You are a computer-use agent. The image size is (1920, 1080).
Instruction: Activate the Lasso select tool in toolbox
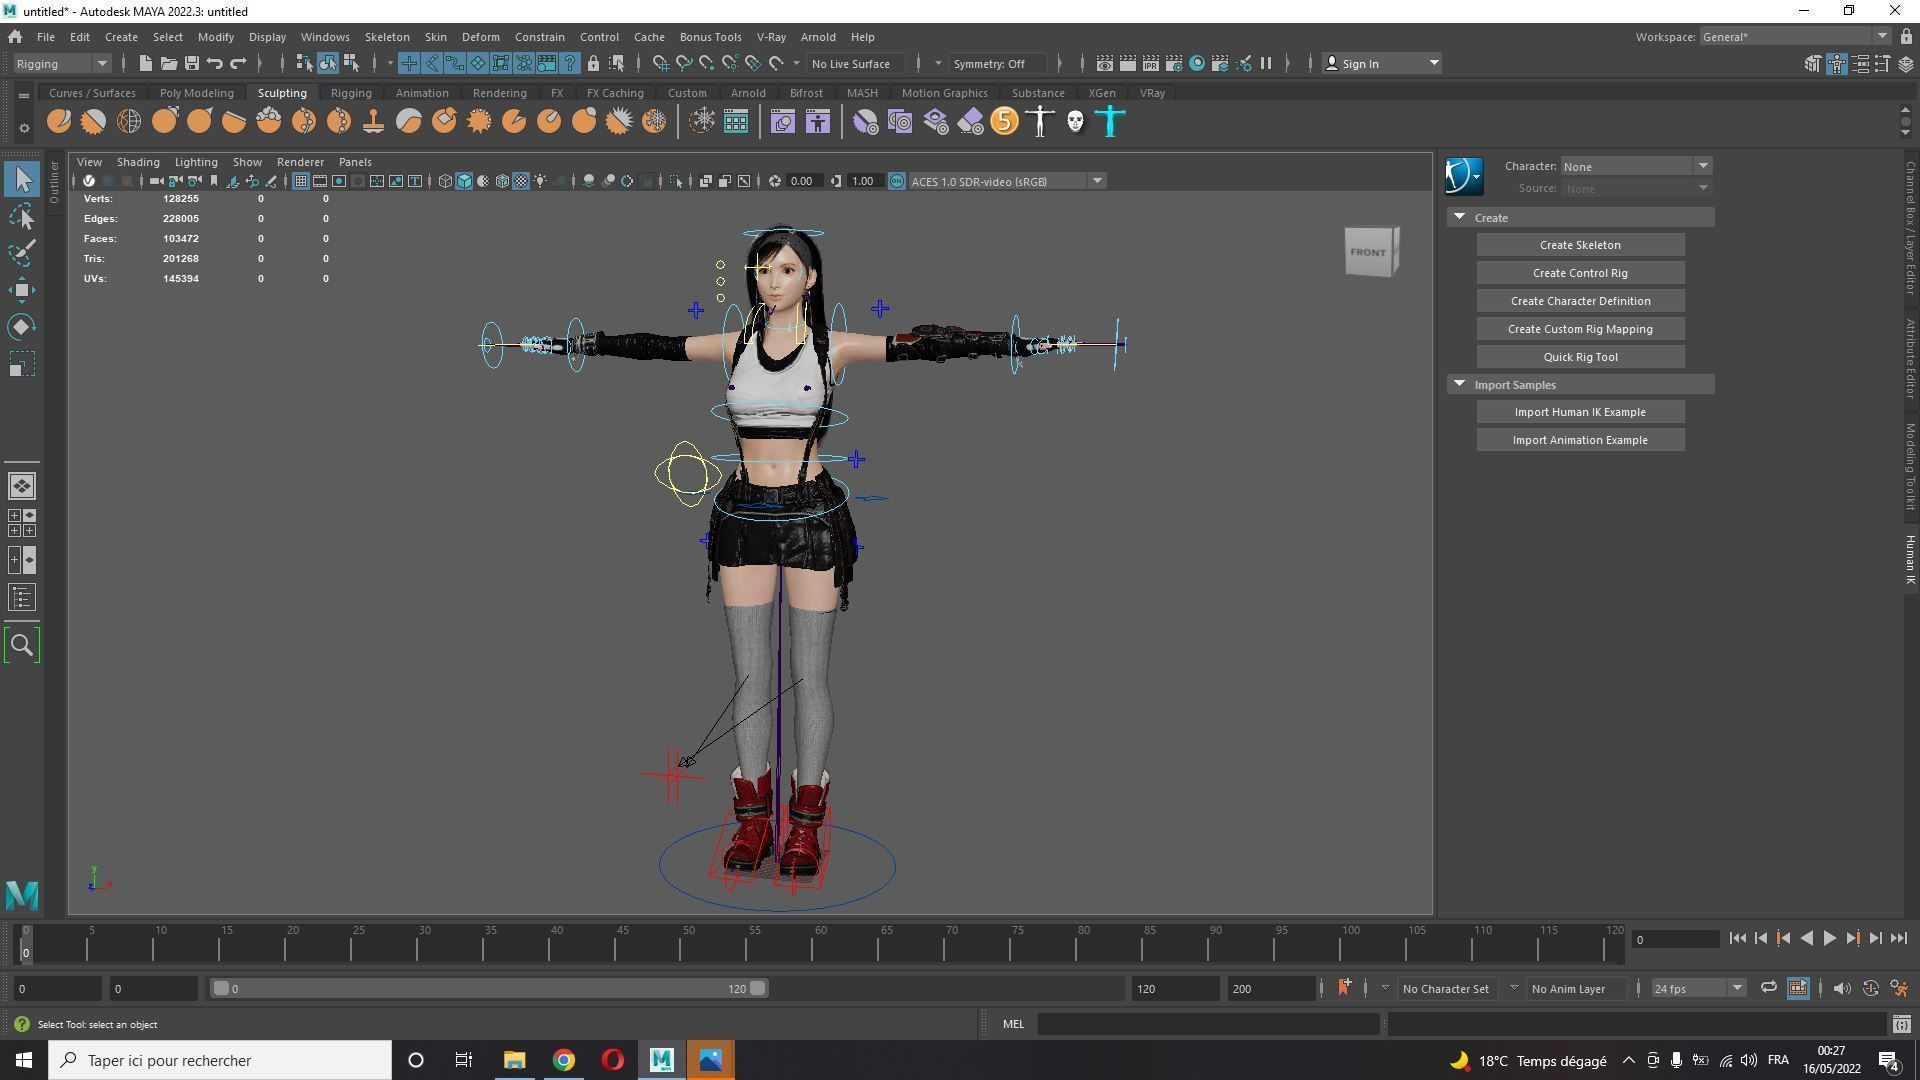22,216
